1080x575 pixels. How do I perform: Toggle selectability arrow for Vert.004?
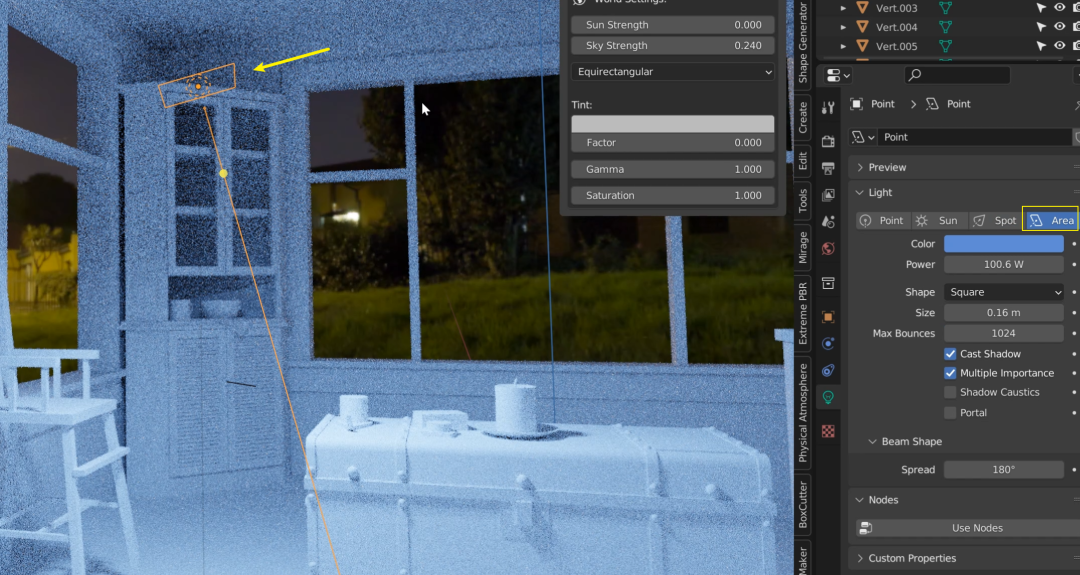pos(1041,27)
